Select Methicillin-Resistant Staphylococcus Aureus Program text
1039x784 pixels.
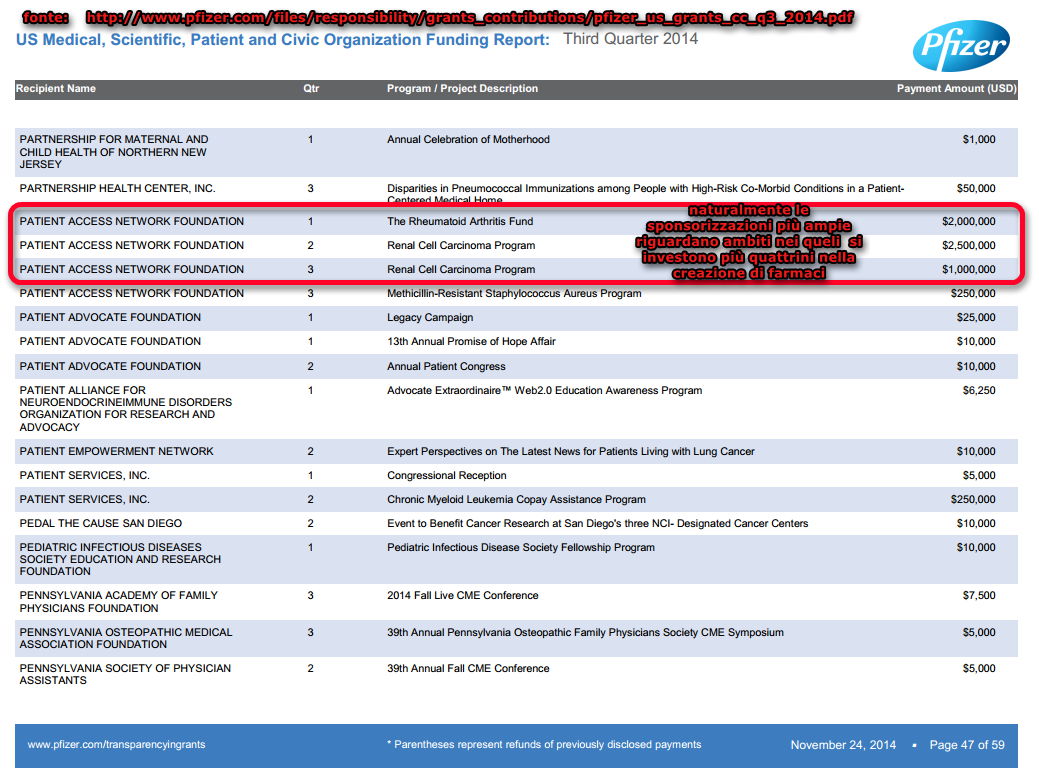point(514,293)
